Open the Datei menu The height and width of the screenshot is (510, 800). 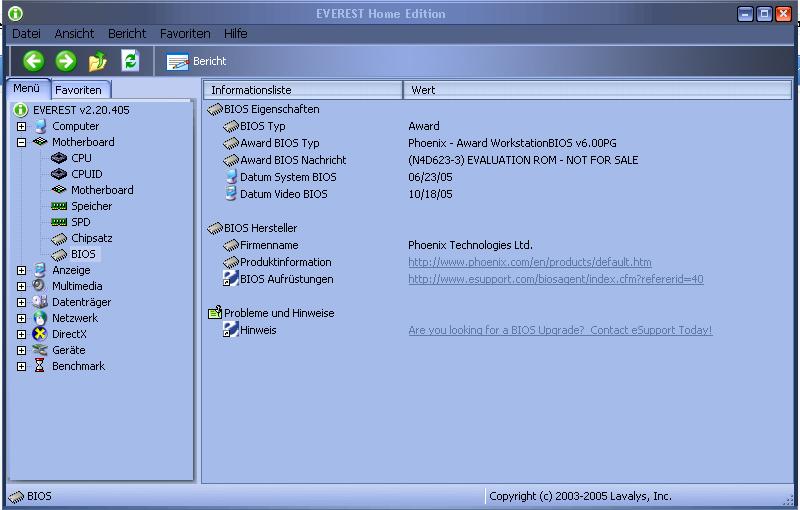(26, 34)
